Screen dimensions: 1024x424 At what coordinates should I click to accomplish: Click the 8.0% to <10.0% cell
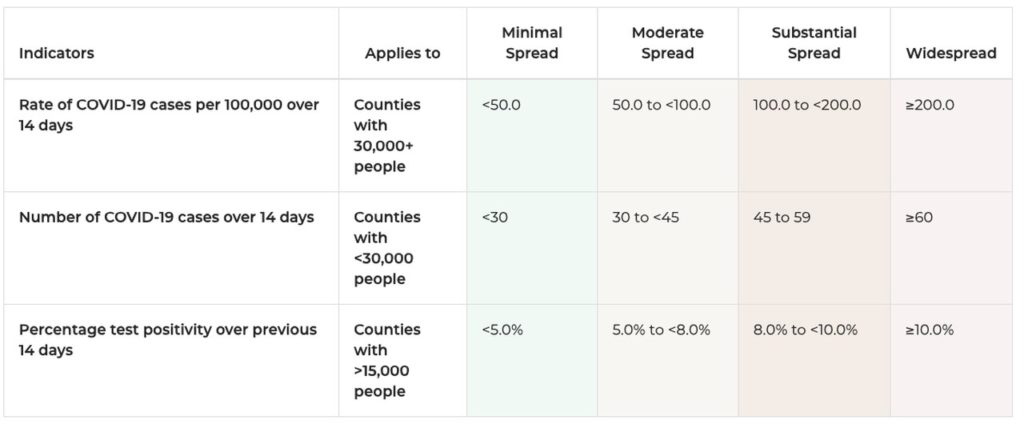point(805,330)
